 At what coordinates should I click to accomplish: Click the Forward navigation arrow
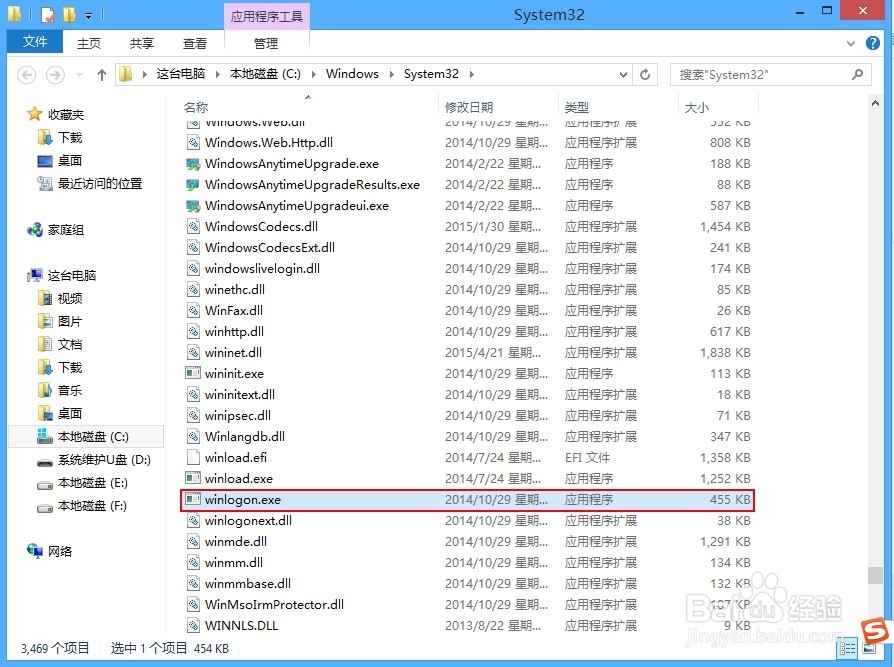pyautogui.click(x=55, y=75)
